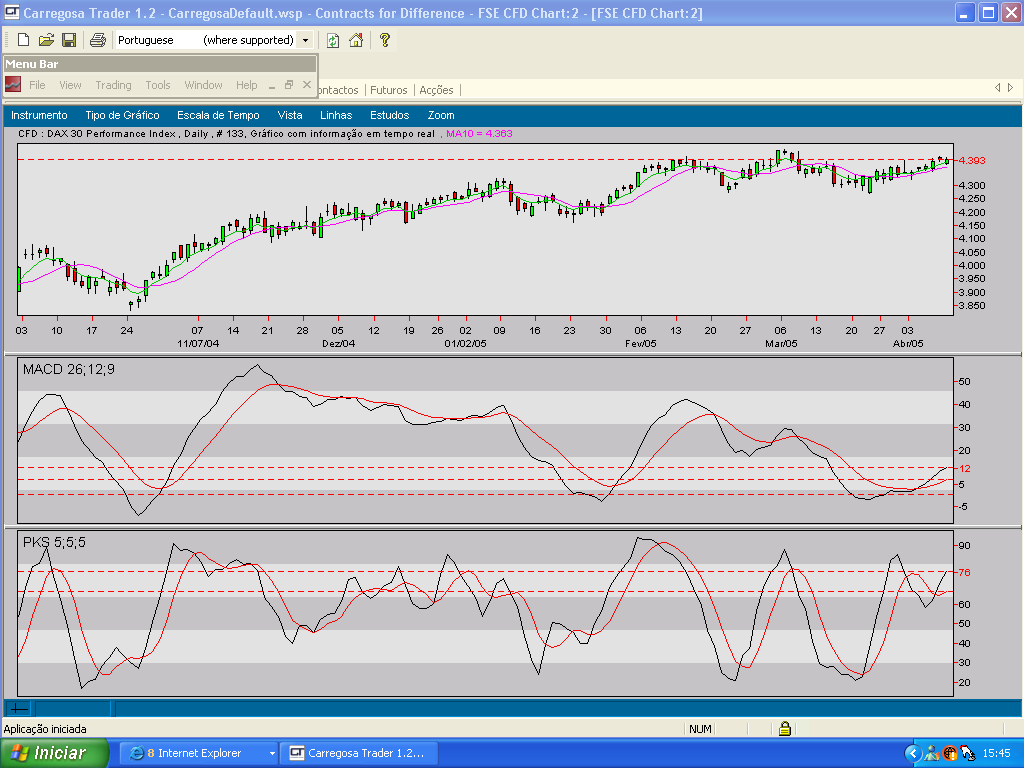
Task: Open a workspace with the folder icon
Action: coord(46,40)
